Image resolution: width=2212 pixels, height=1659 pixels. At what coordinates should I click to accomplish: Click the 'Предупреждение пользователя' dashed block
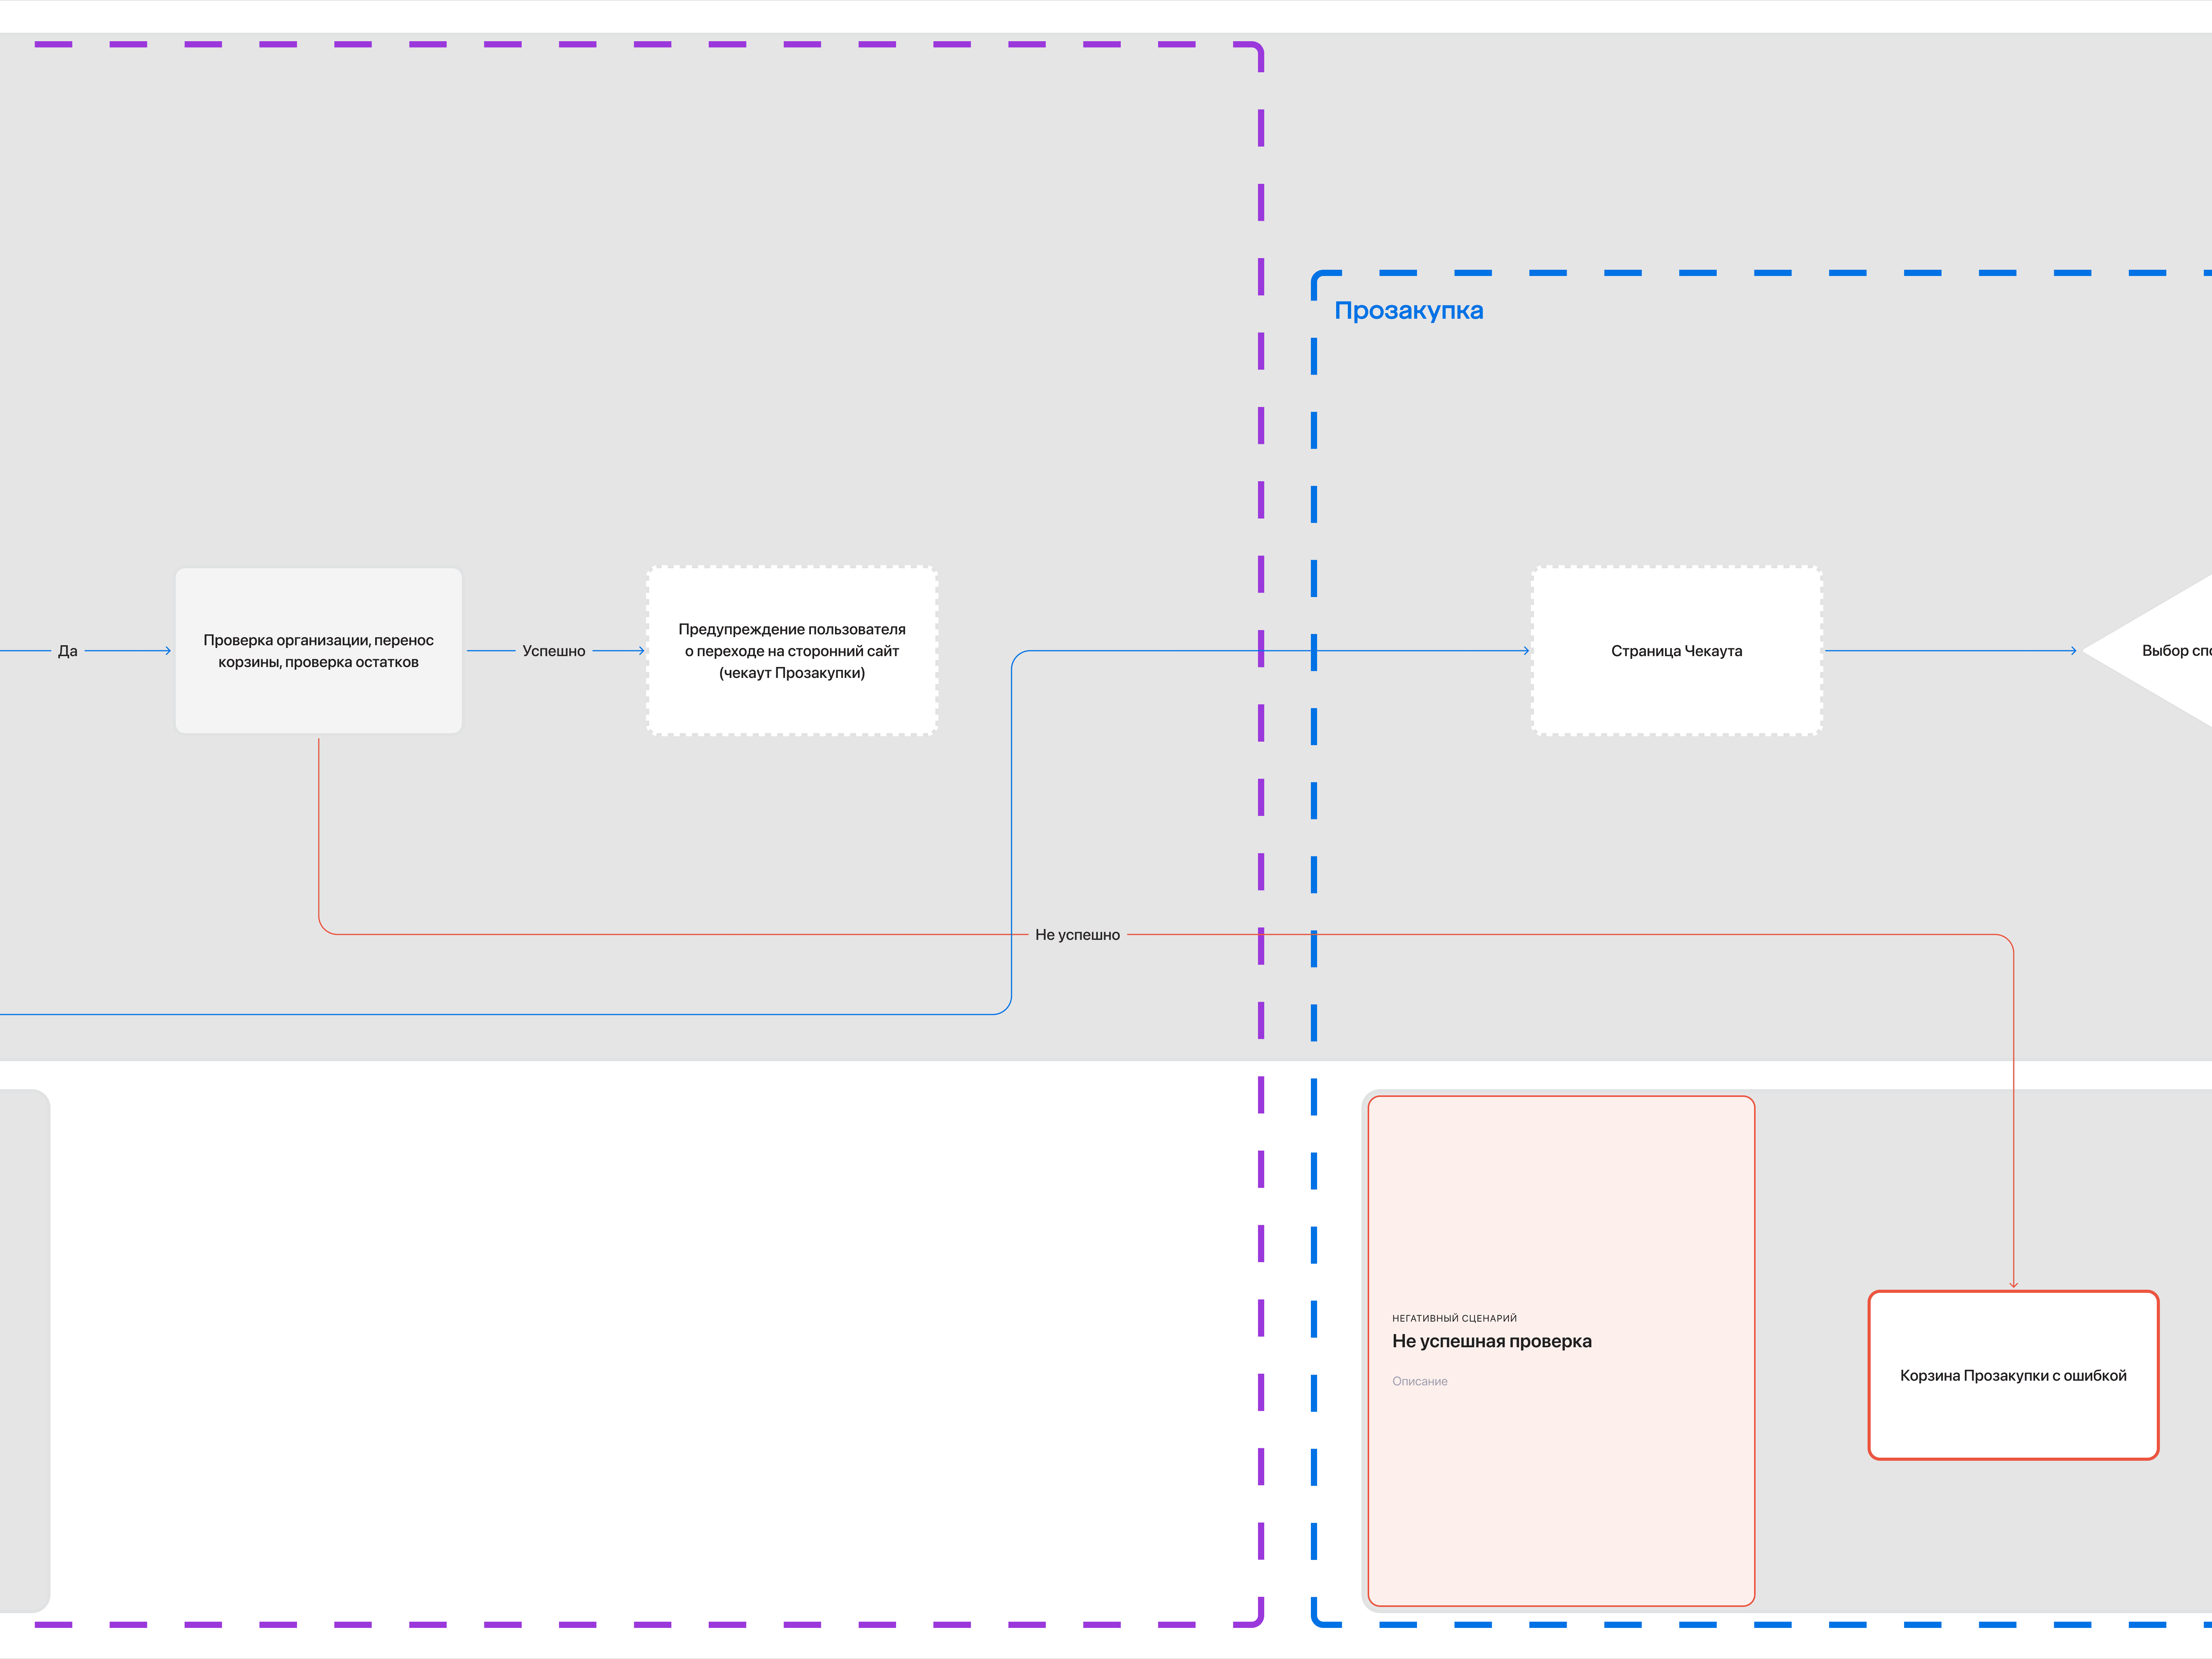pos(791,651)
